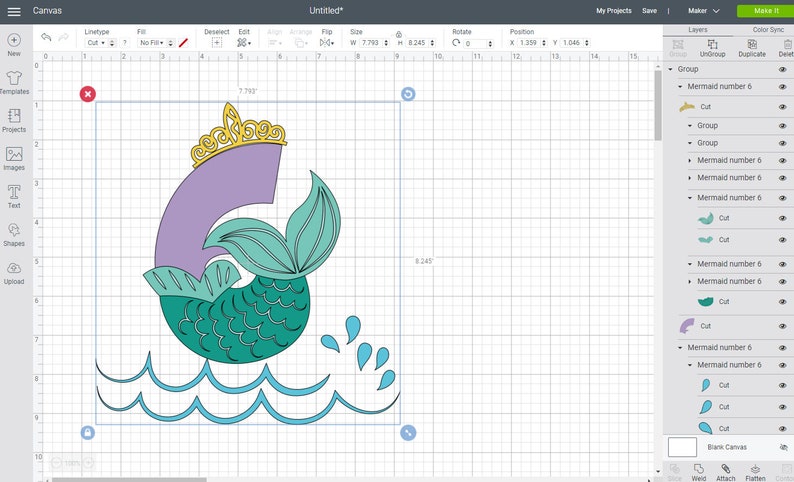The height and width of the screenshot is (482, 794).
Task: Hide the first blue droplet Cut layer
Action: (x=782, y=385)
